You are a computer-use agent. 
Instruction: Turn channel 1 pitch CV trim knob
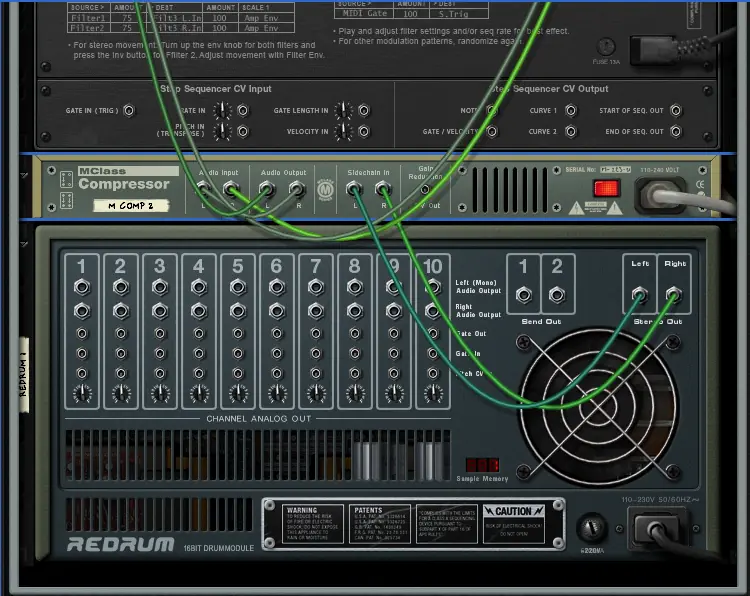[x=82, y=393]
